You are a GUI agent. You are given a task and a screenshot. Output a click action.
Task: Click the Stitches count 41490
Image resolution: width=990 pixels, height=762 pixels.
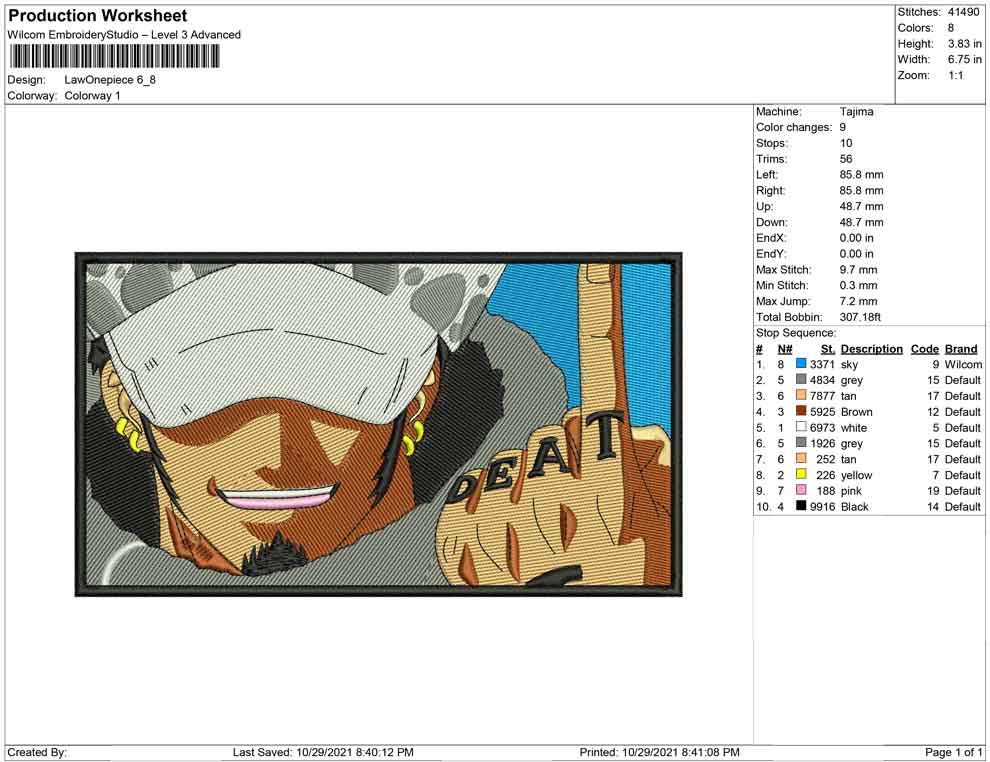963,12
